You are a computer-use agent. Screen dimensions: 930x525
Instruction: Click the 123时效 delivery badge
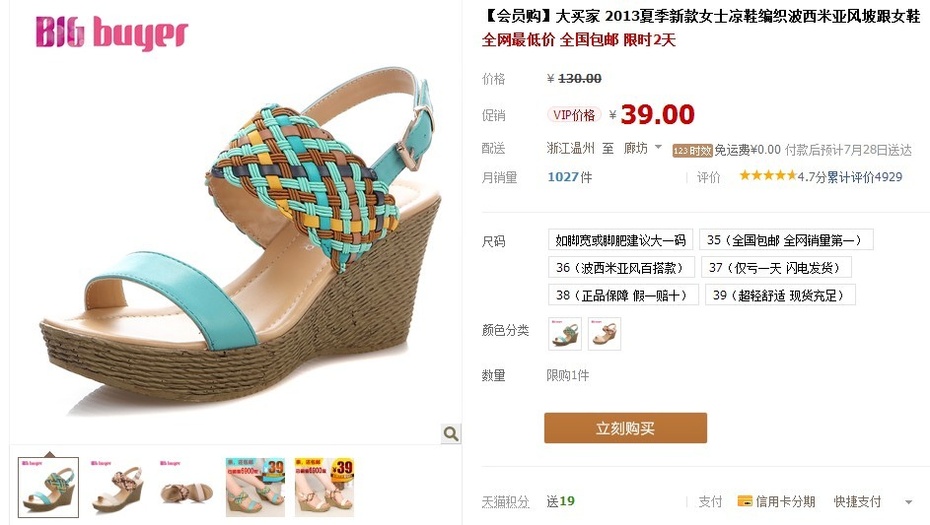(692, 151)
